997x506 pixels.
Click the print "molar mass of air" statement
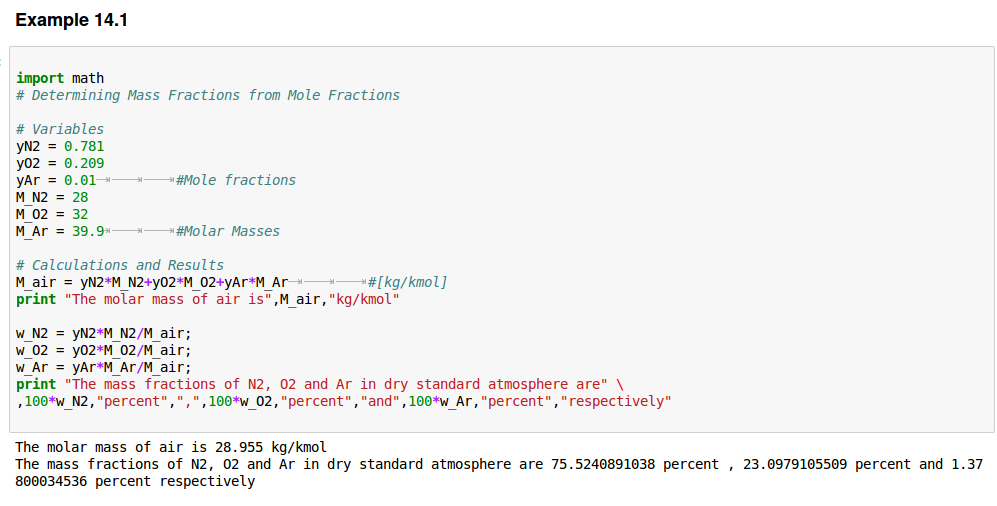click(208, 299)
